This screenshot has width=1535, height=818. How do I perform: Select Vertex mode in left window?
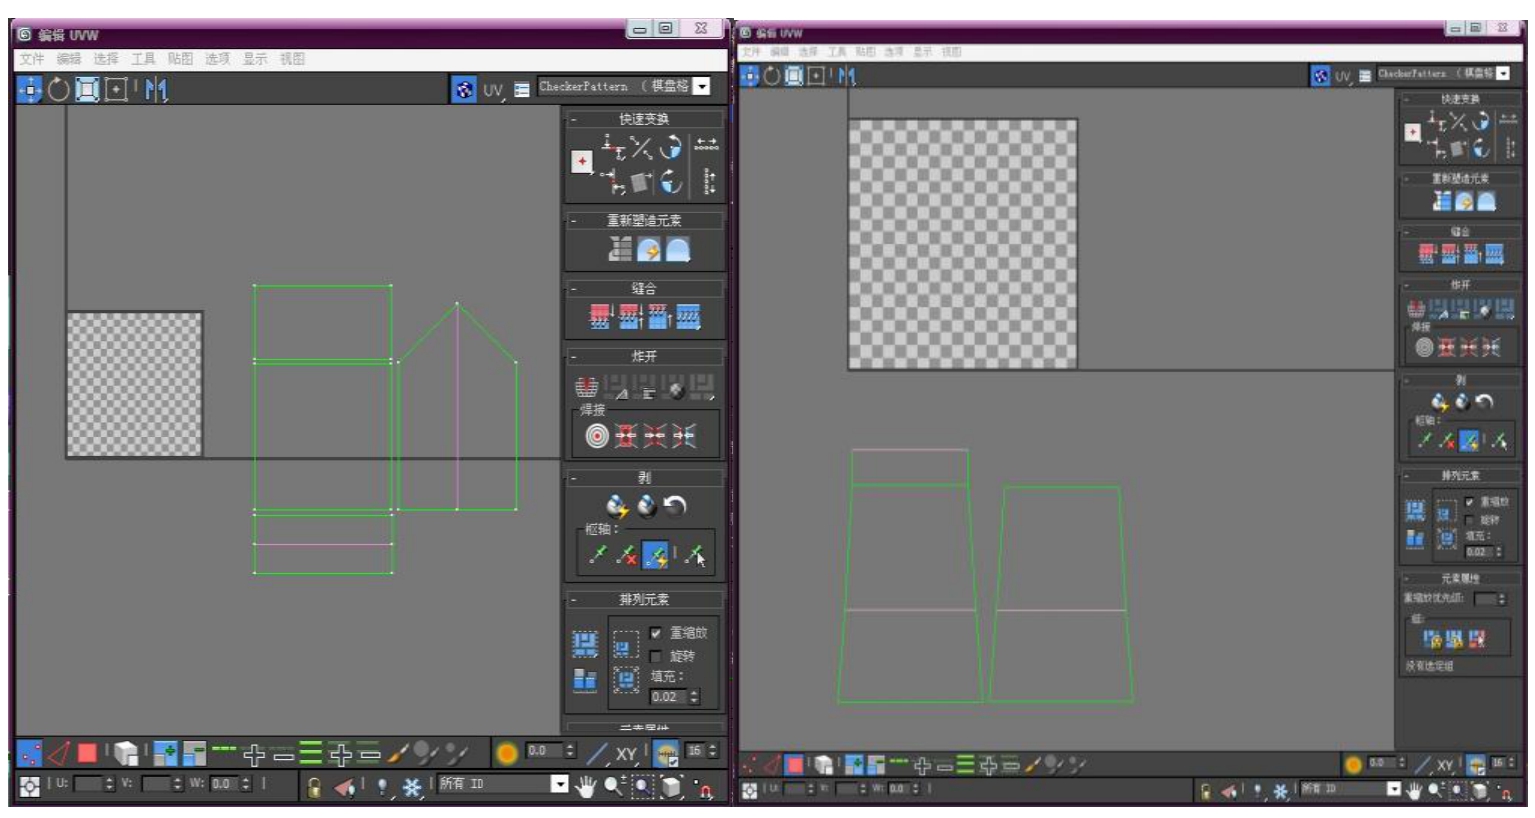pyautogui.click(x=30, y=753)
